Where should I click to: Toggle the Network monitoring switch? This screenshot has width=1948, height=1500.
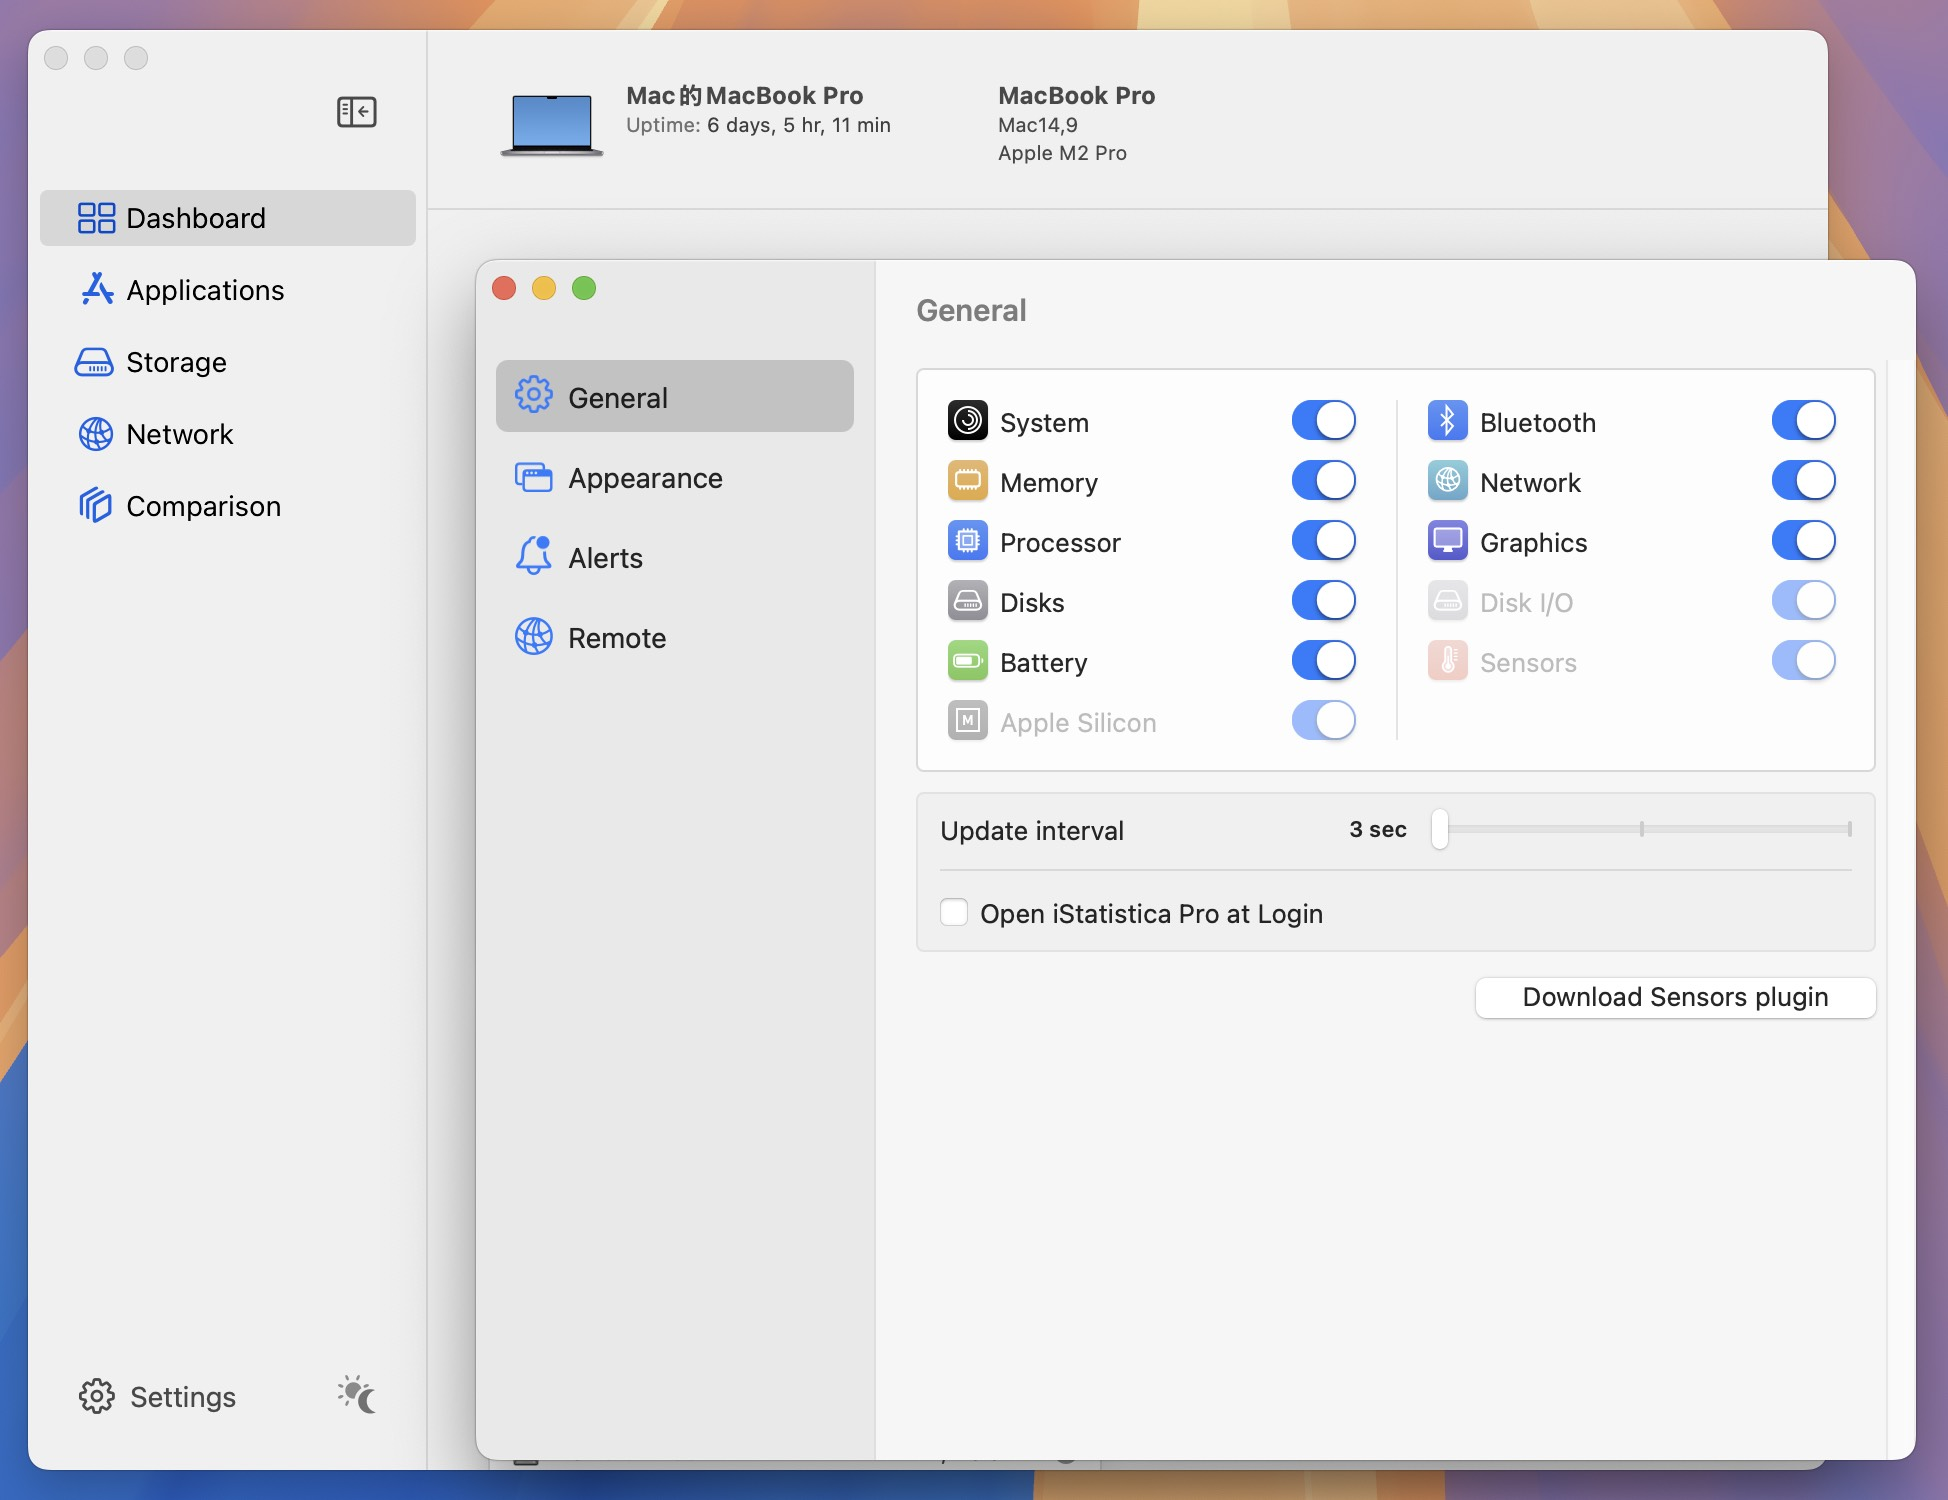(1803, 481)
